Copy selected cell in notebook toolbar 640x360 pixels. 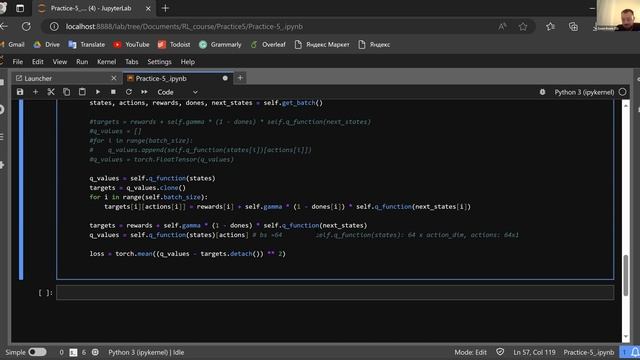pyautogui.click(x=66, y=92)
